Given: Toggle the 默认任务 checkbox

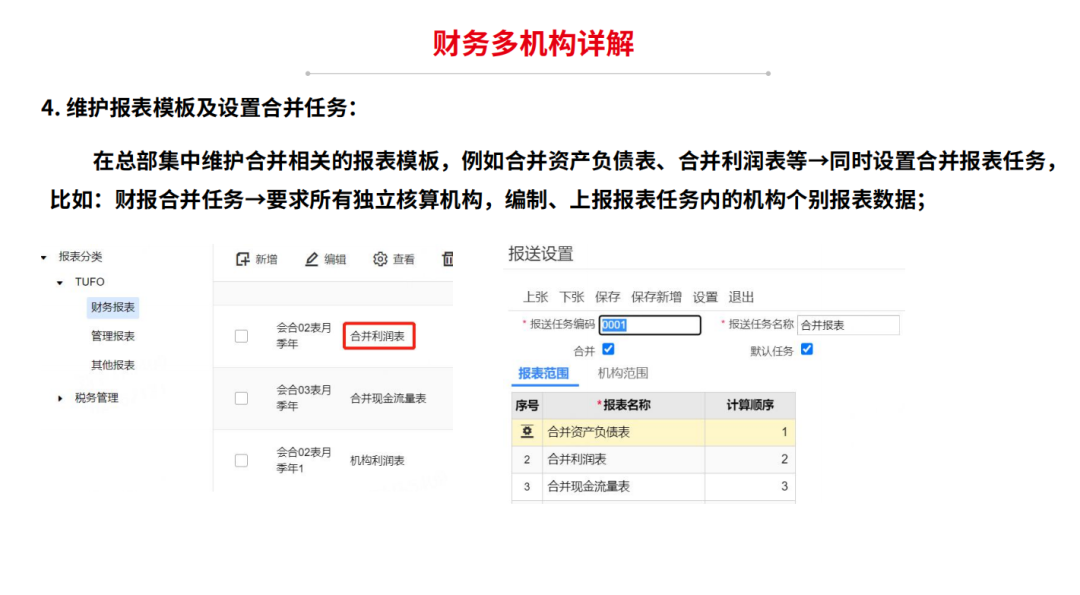Looking at the screenshot, I should coord(807,350).
